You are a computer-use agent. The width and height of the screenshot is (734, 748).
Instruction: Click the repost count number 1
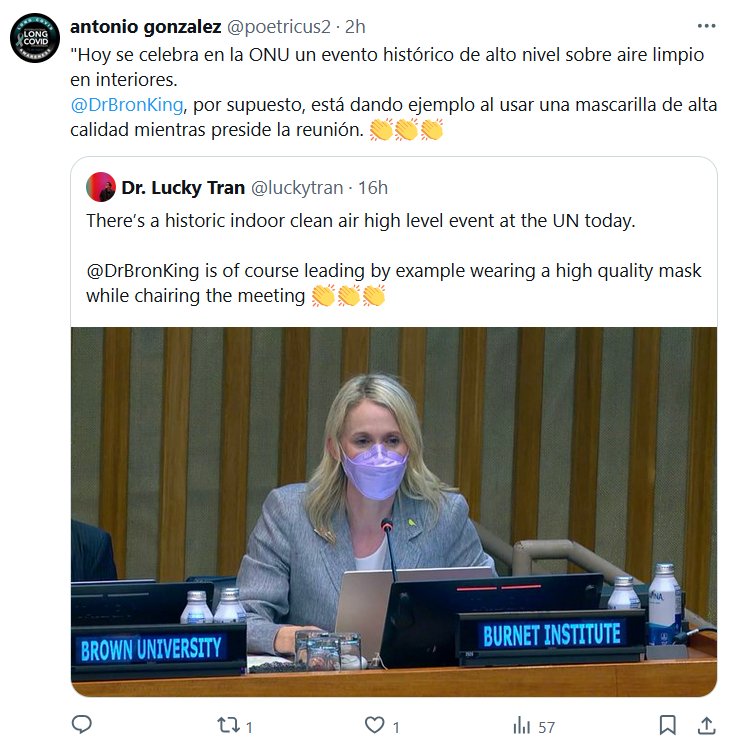(249, 727)
